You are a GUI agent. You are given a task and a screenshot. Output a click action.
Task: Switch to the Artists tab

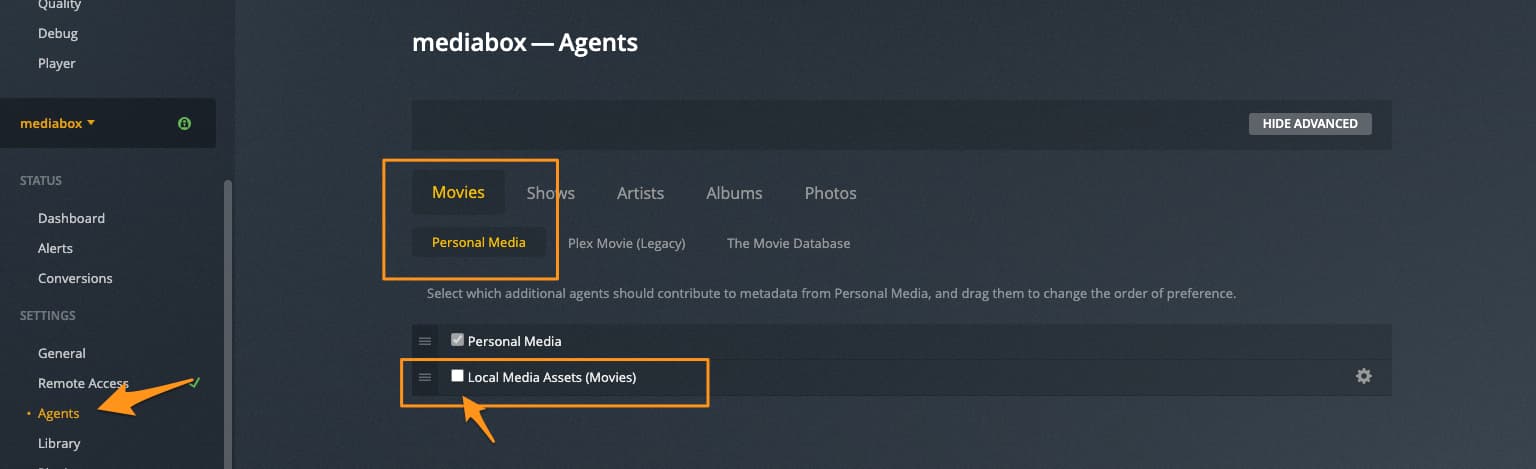pyautogui.click(x=640, y=193)
